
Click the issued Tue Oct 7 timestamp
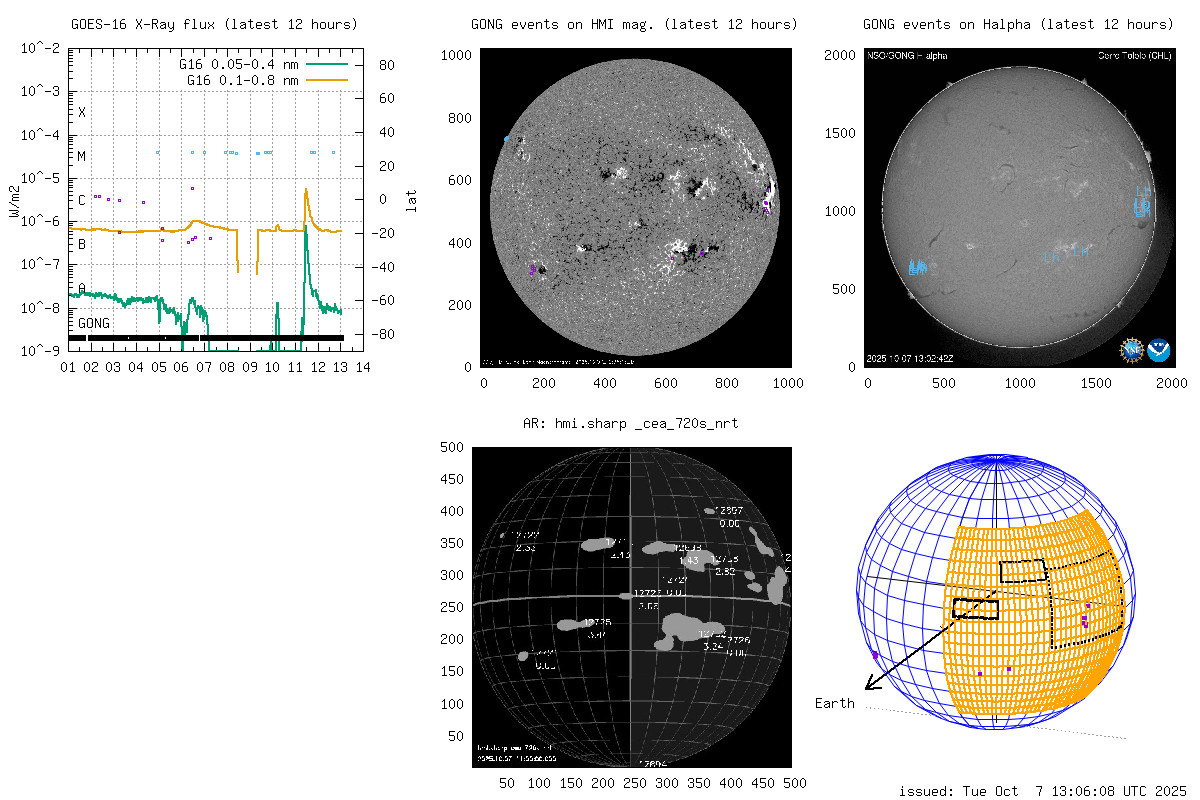click(1042, 791)
